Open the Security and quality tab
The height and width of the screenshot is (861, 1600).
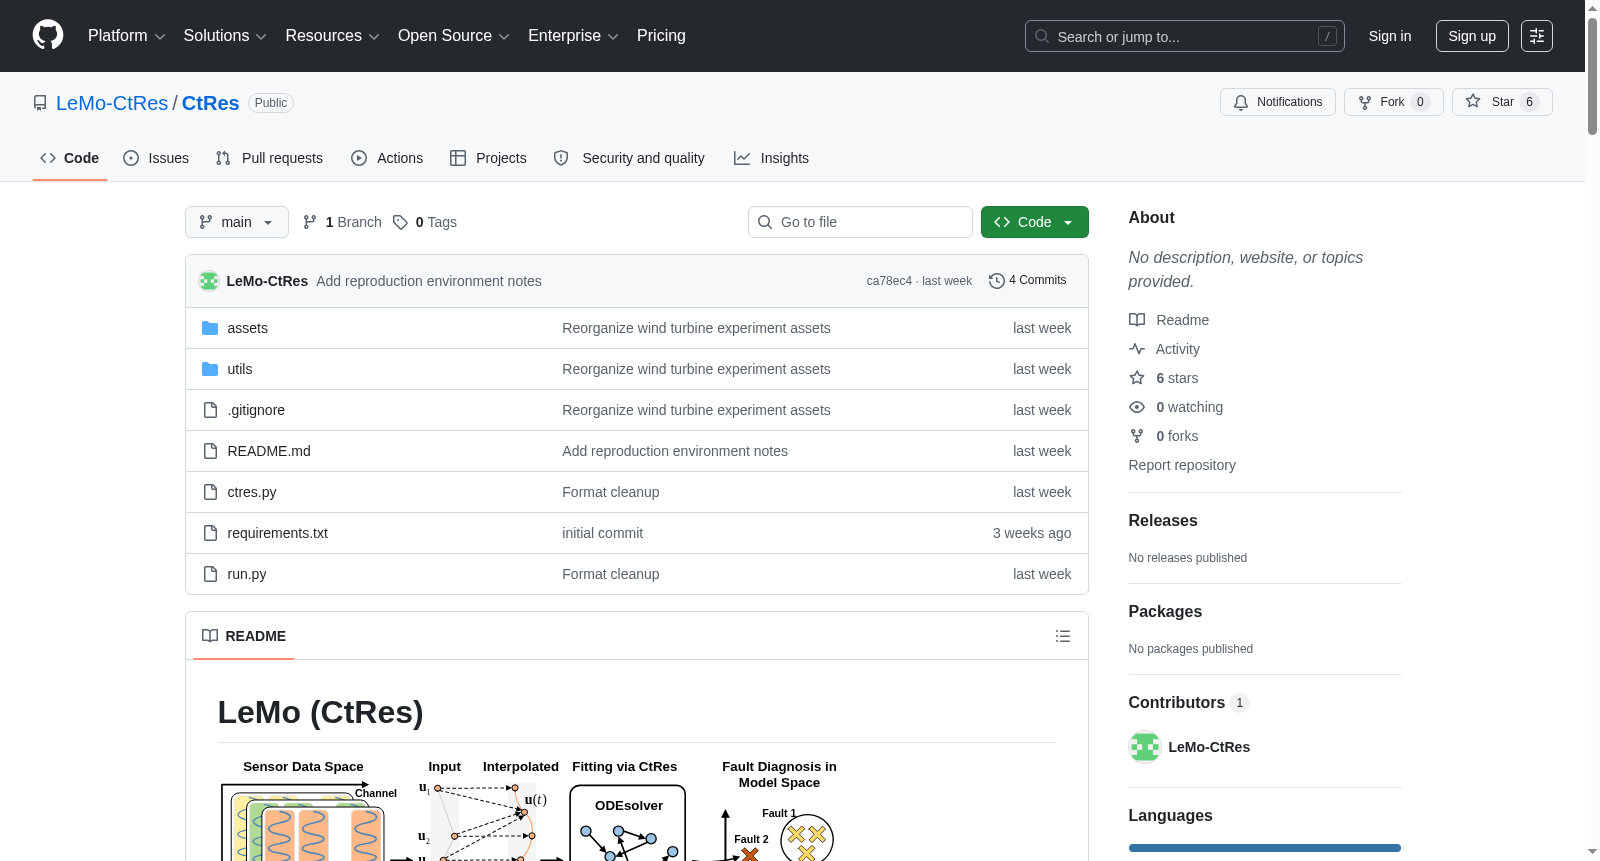629,158
